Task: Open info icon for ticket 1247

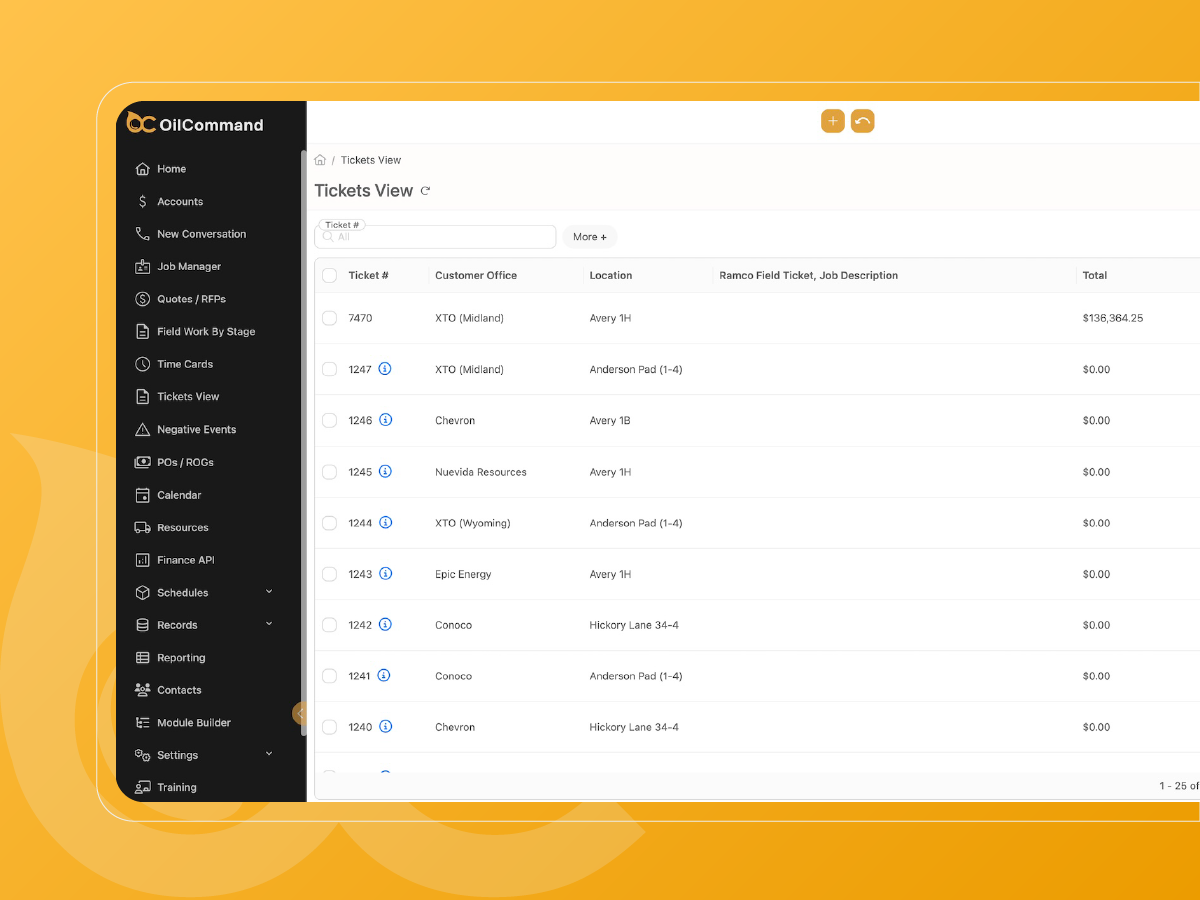Action: [385, 369]
